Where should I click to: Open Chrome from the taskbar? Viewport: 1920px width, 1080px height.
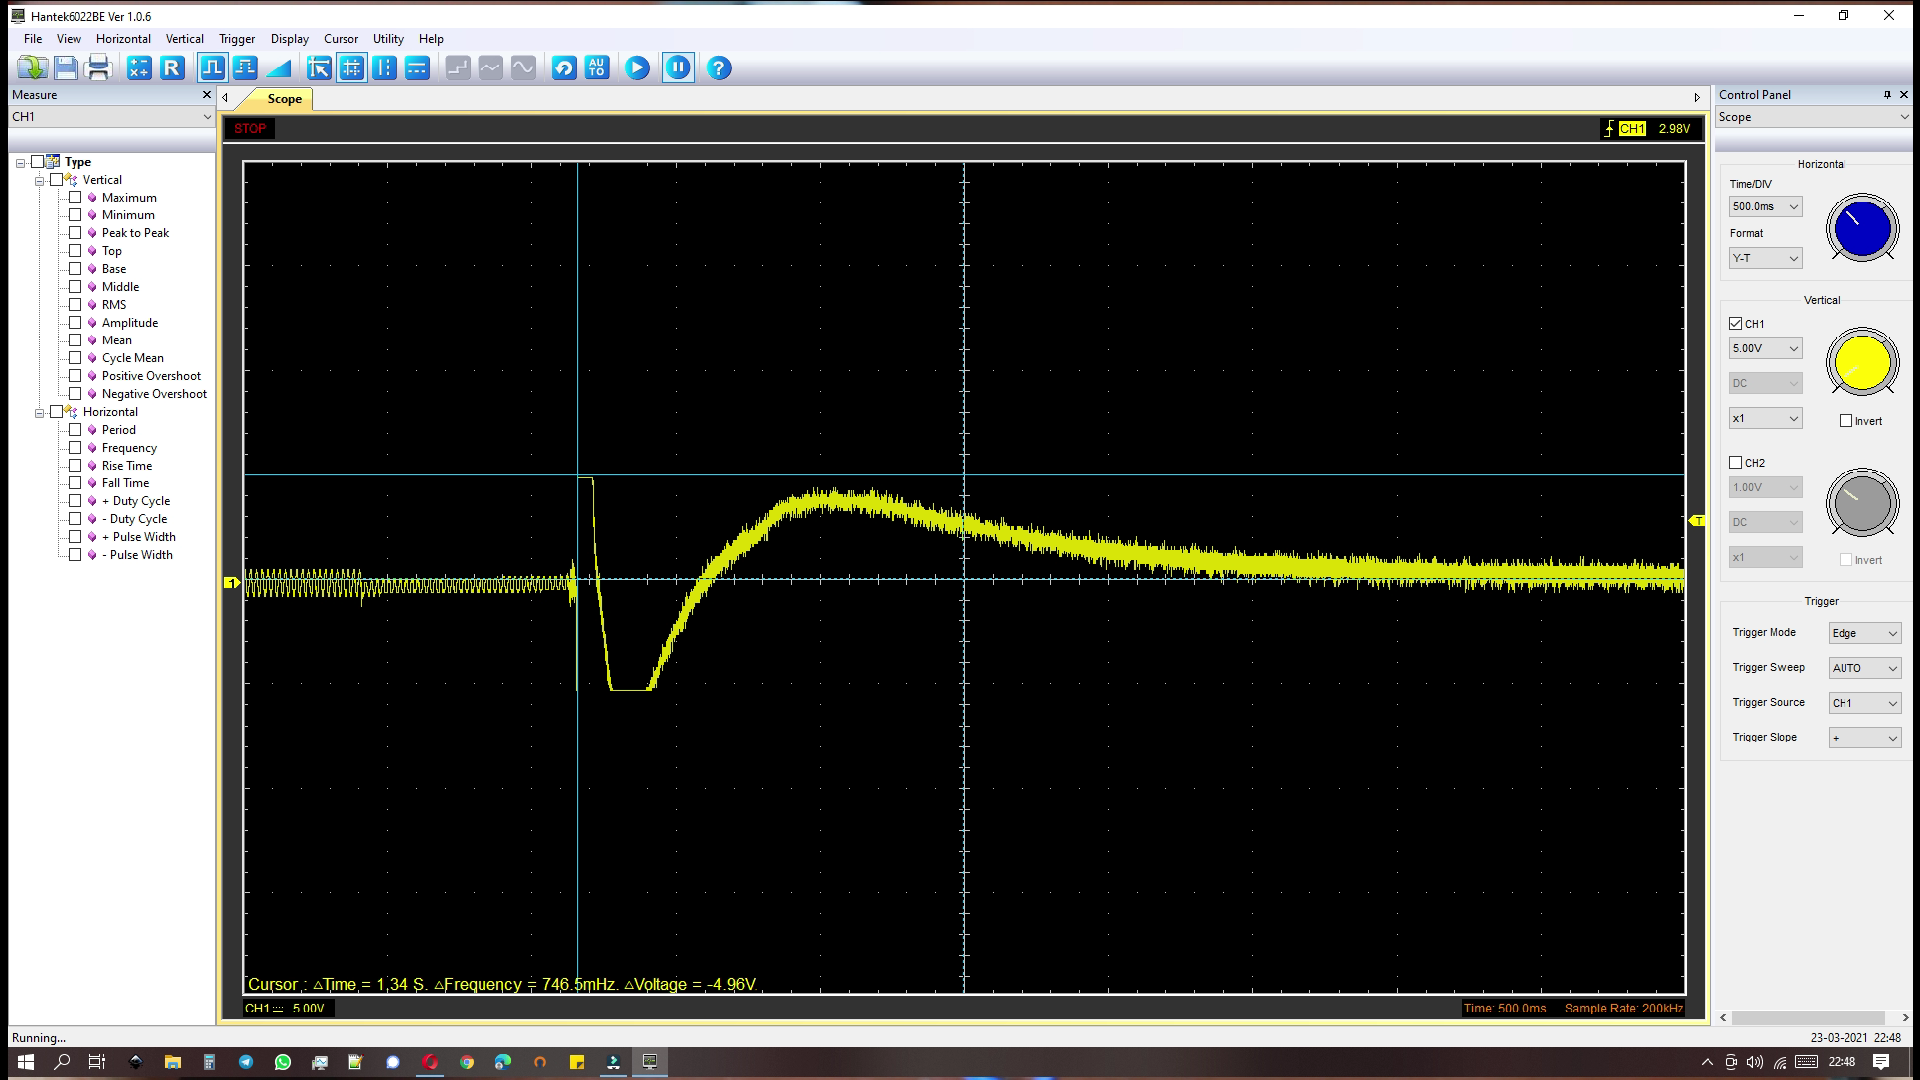coord(467,1062)
